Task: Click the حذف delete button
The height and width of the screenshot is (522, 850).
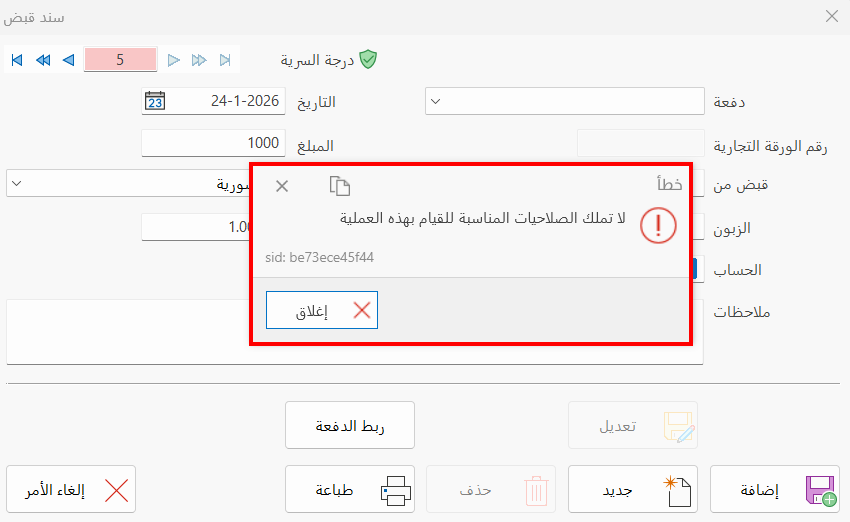Action: [x=491, y=489]
